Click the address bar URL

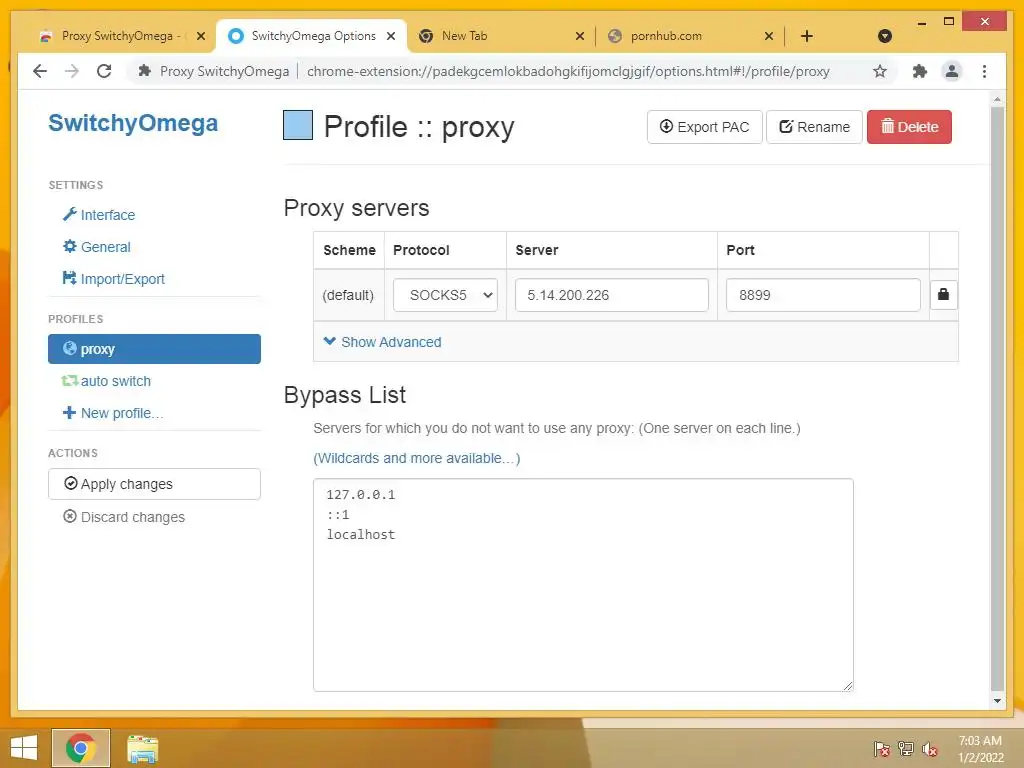point(568,71)
